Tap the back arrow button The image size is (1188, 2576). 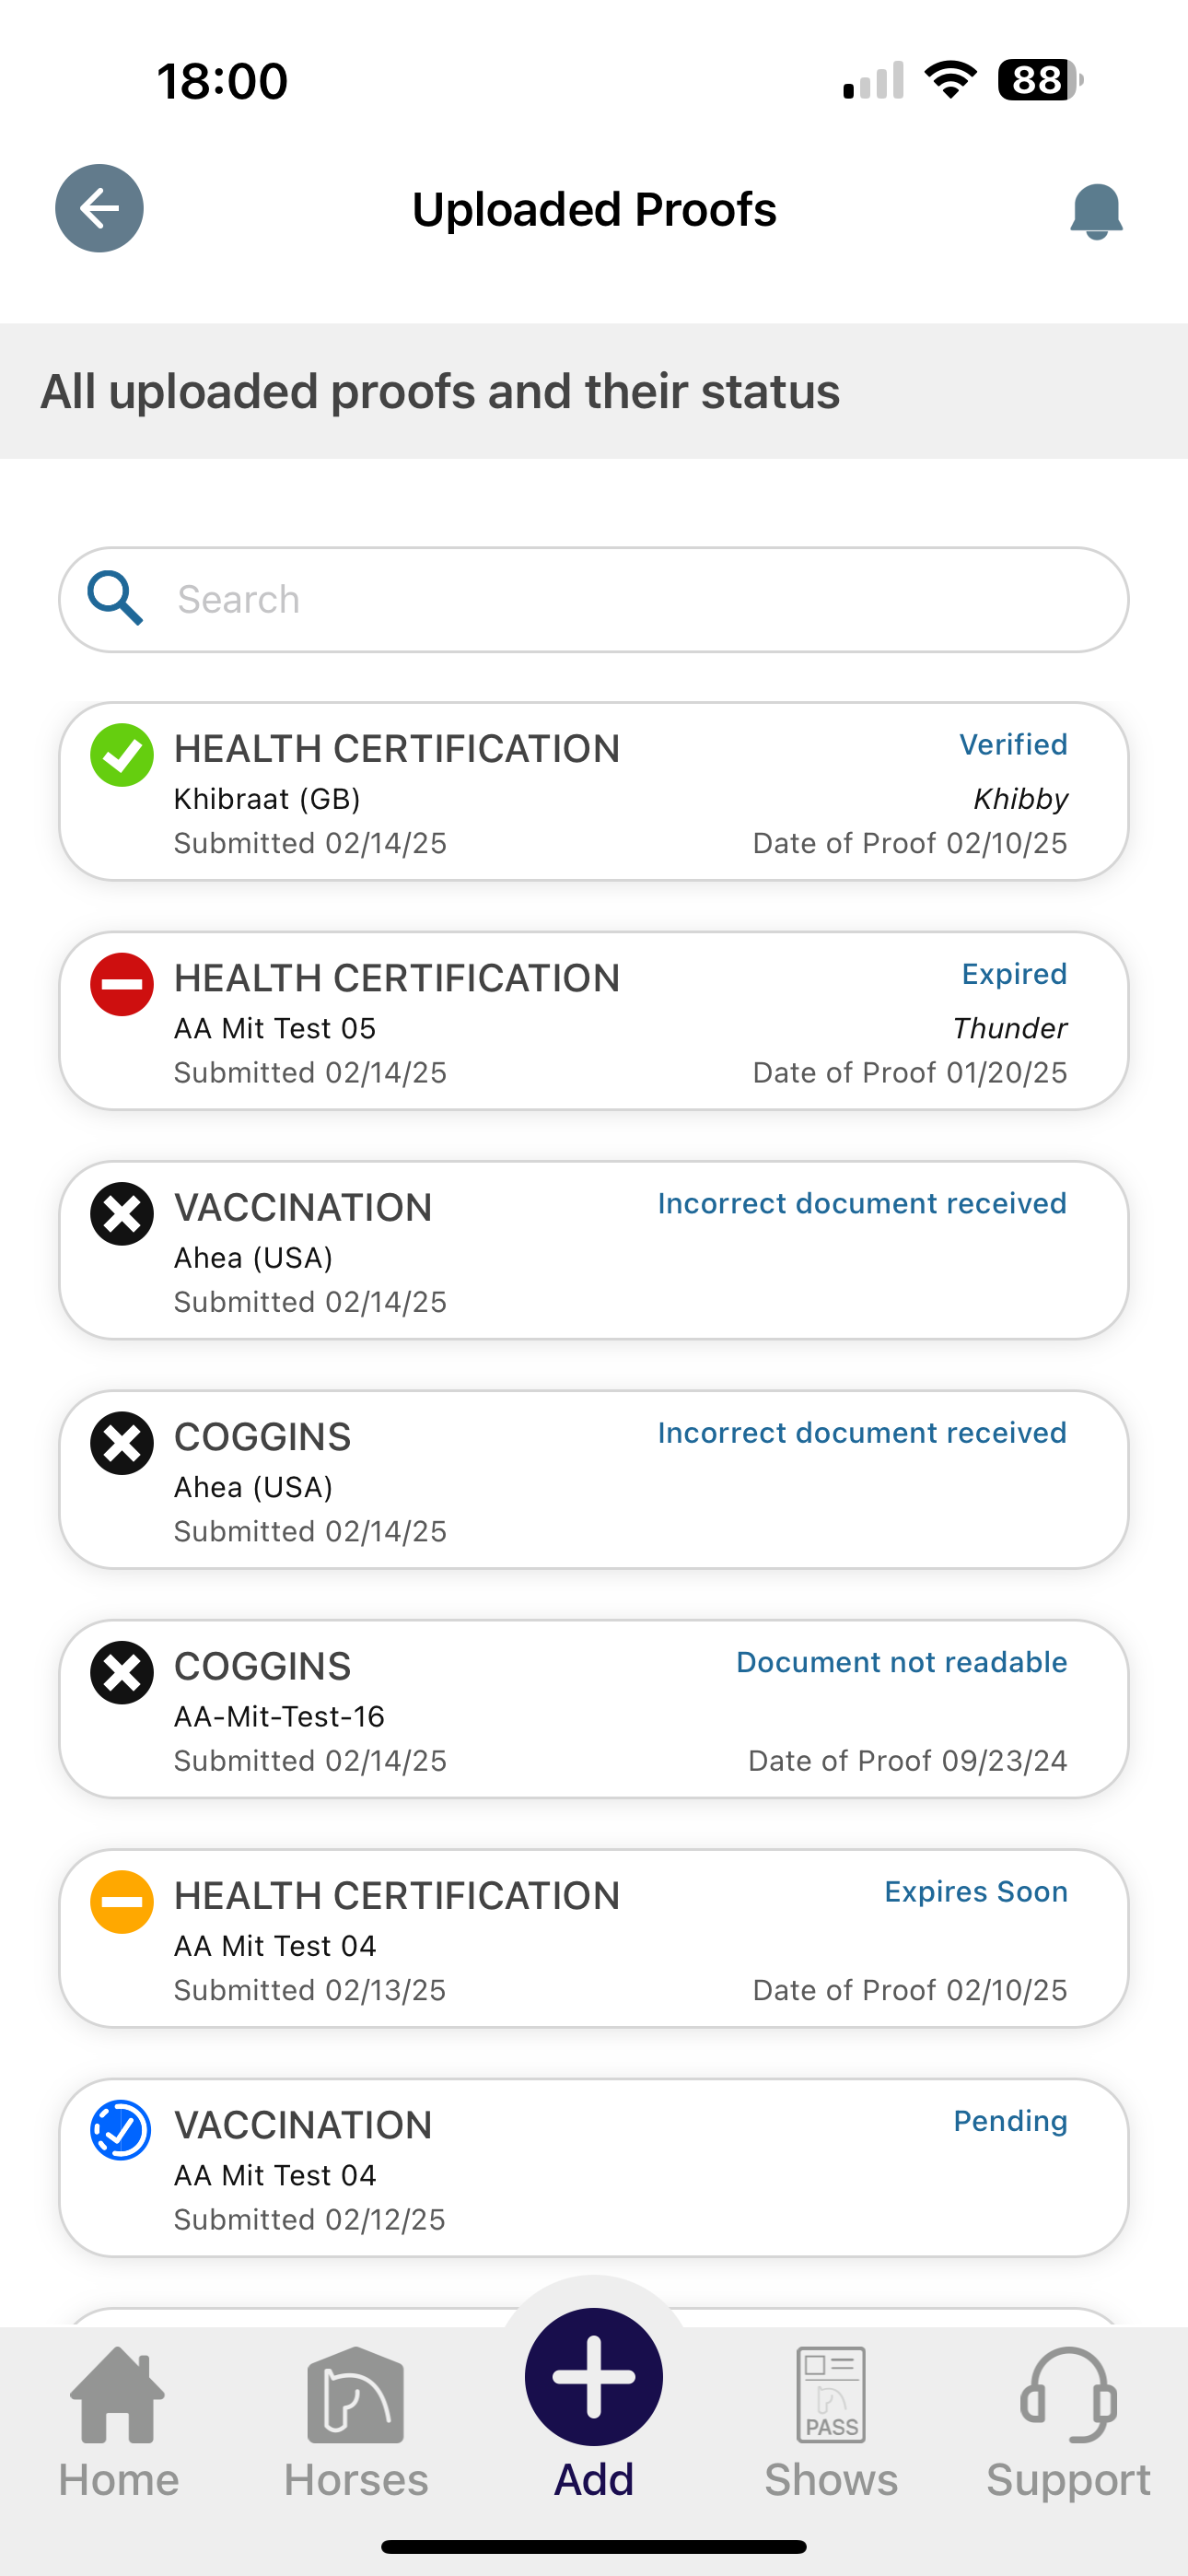click(x=99, y=208)
